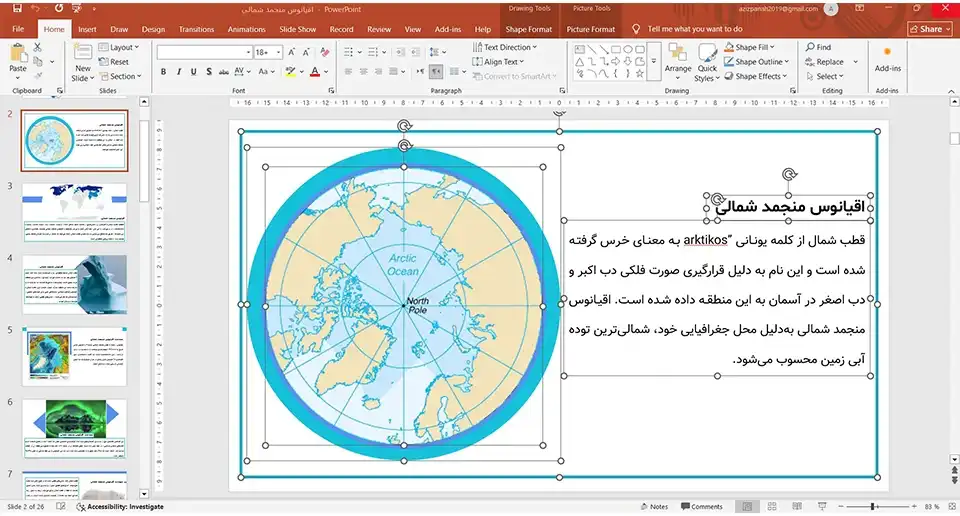
Task: Click Tell me what you want search box
Action: [688, 29]
